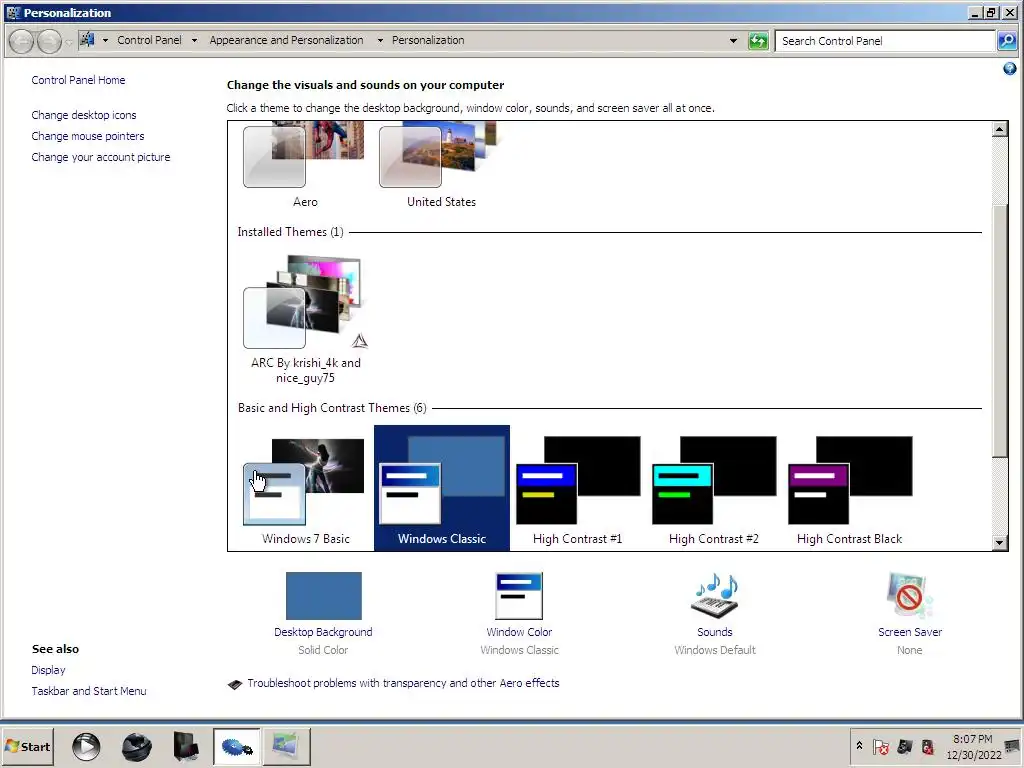Viewport: 1024px width, 768px height.
Task: Launch Windows Media Player from taskbar
Action: pos(86,746)
